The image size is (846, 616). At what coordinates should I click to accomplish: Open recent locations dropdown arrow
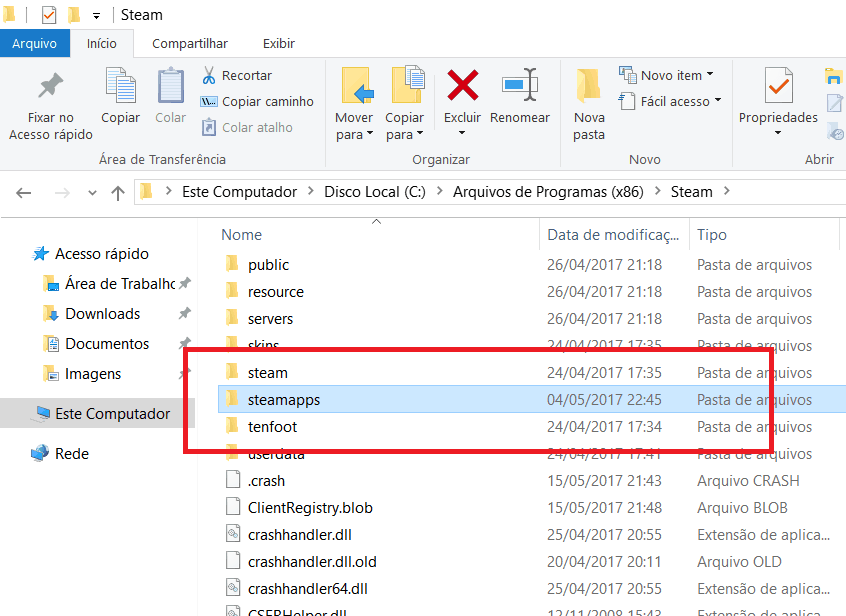pos(92,193)
